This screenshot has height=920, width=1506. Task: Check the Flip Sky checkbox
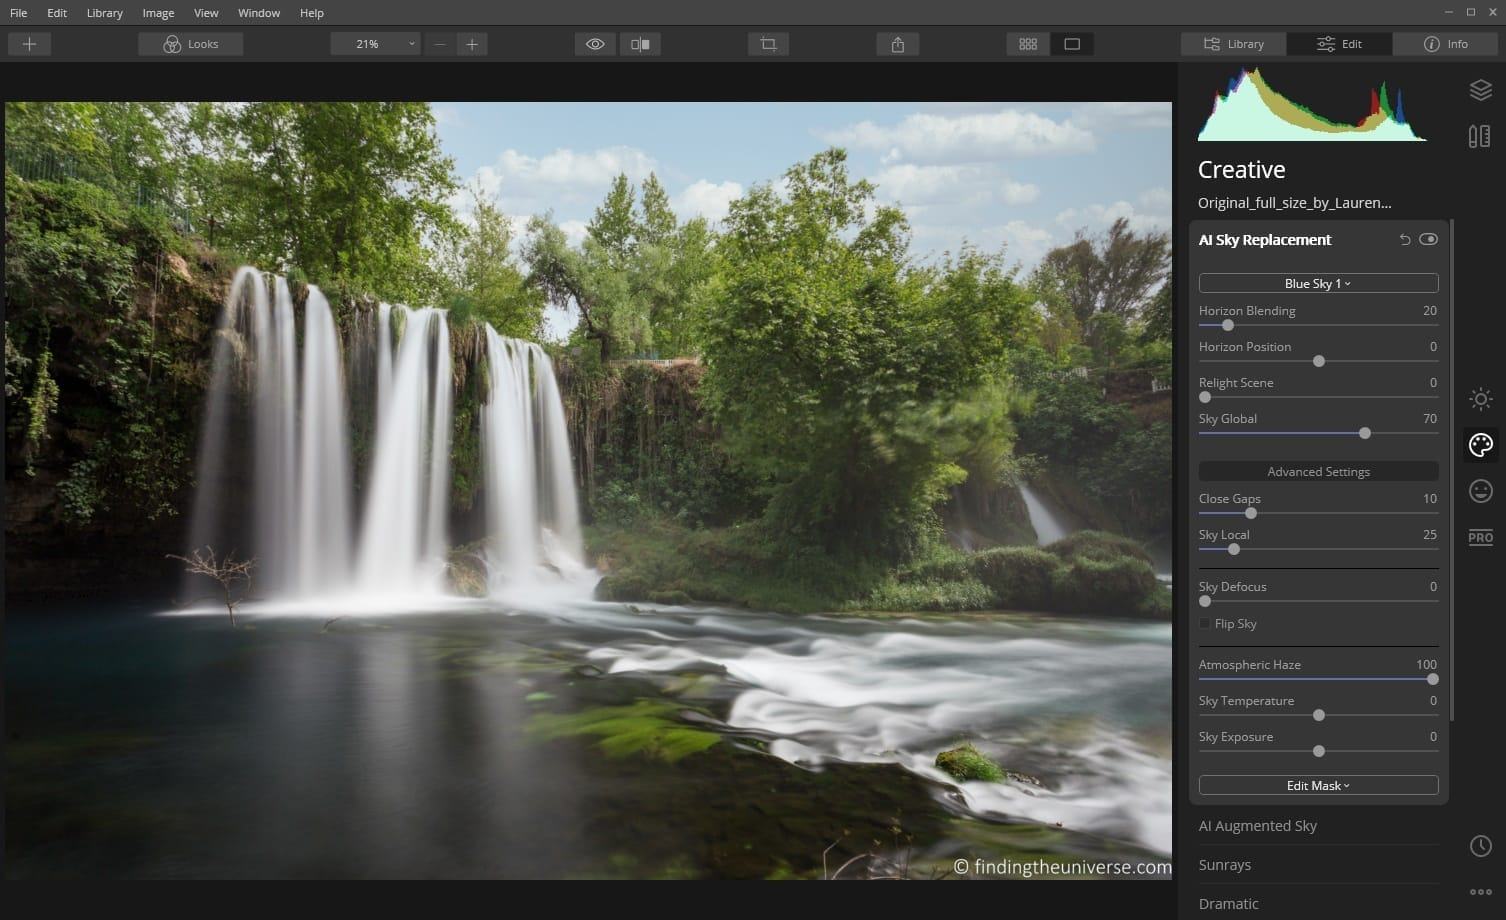pos(1205,623)
